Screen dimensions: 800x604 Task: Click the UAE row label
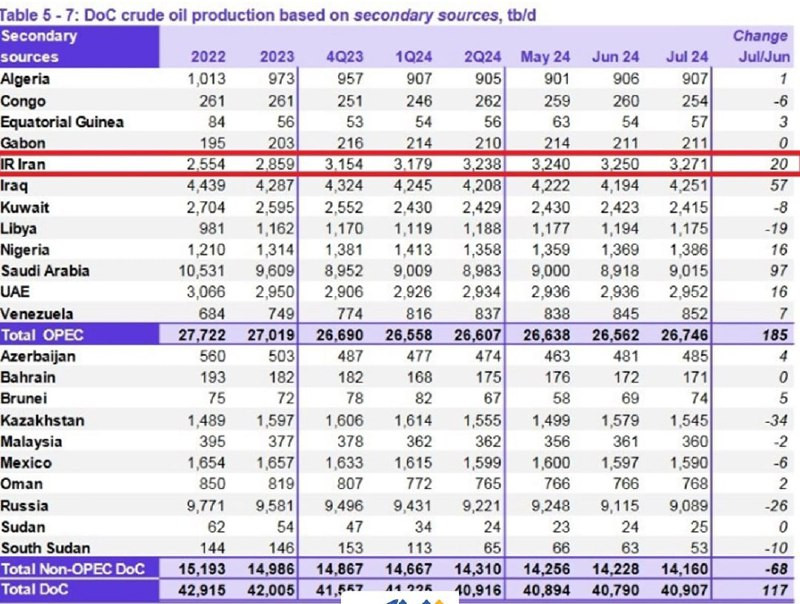click(x=15, y=291)
